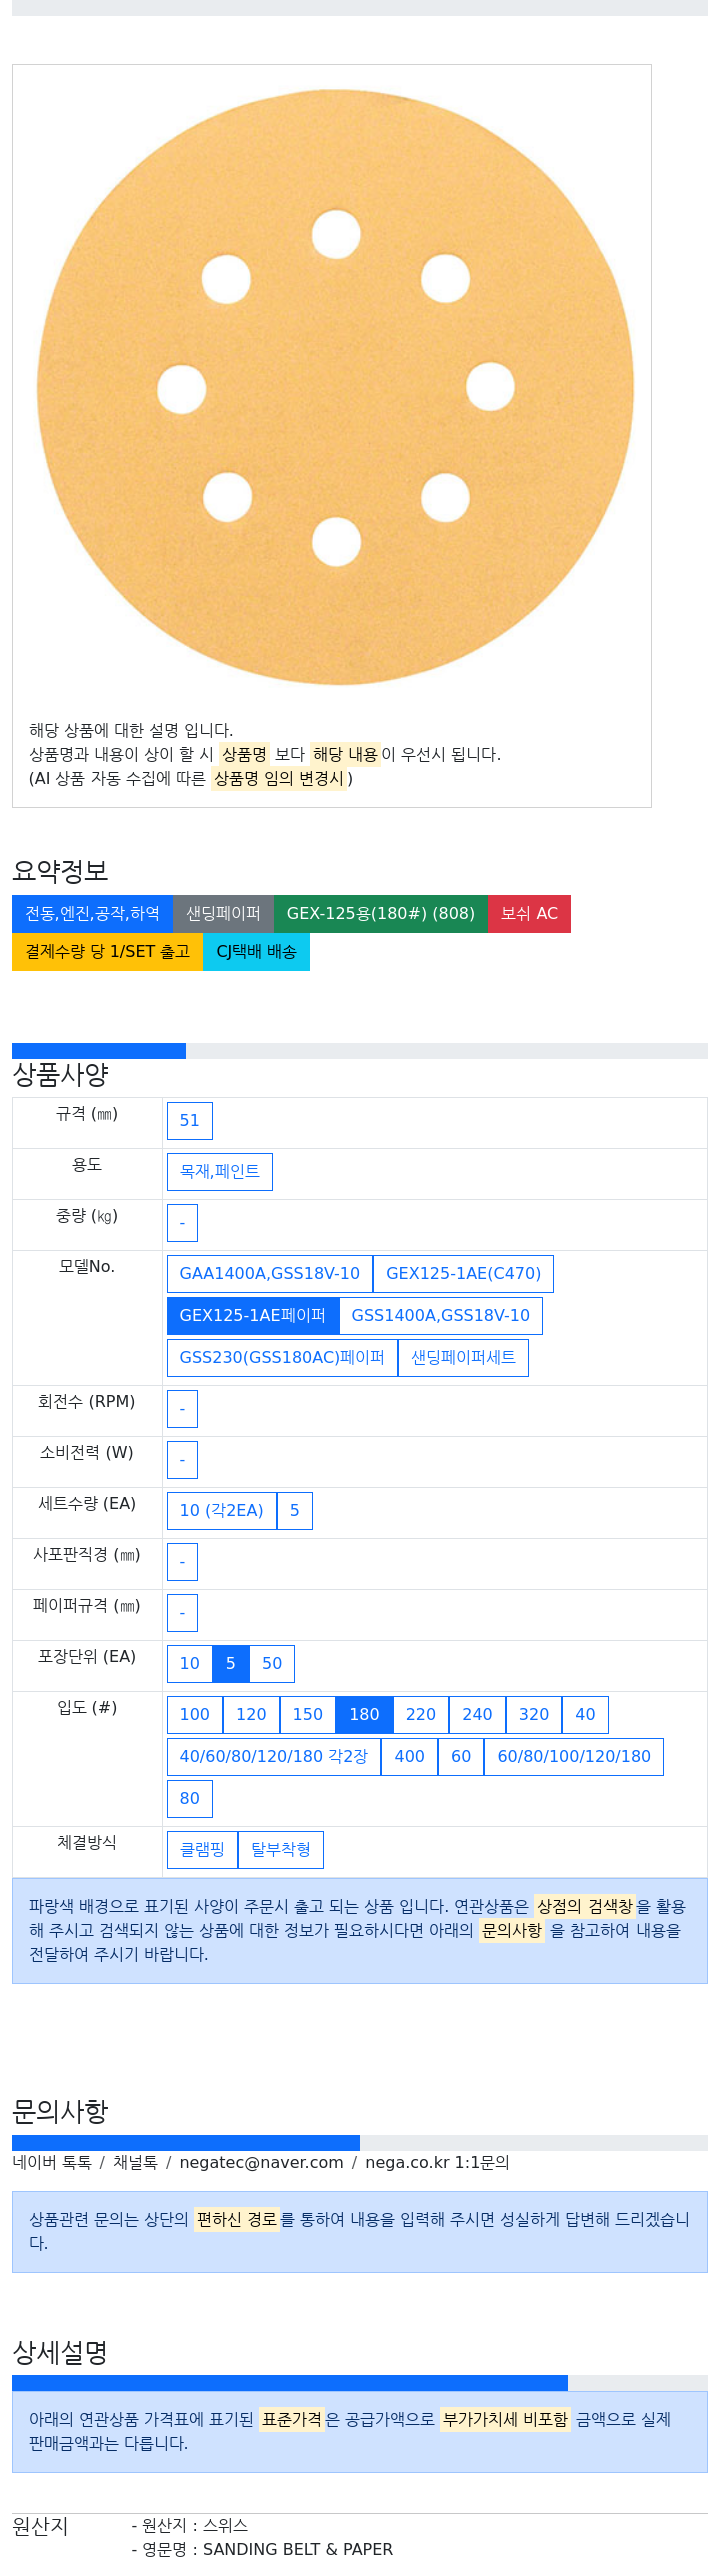Viewport: 720px width, 2562px height.
Task: Click the sanding disc product image
Action: click(335, 388)
